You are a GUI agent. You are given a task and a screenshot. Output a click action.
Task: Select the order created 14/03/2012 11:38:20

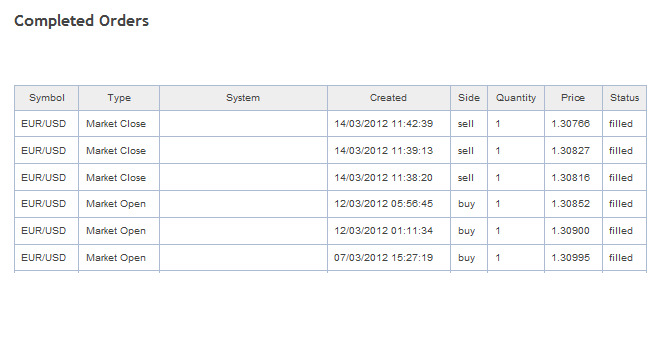pyautogui.click(x=330, y=177)
